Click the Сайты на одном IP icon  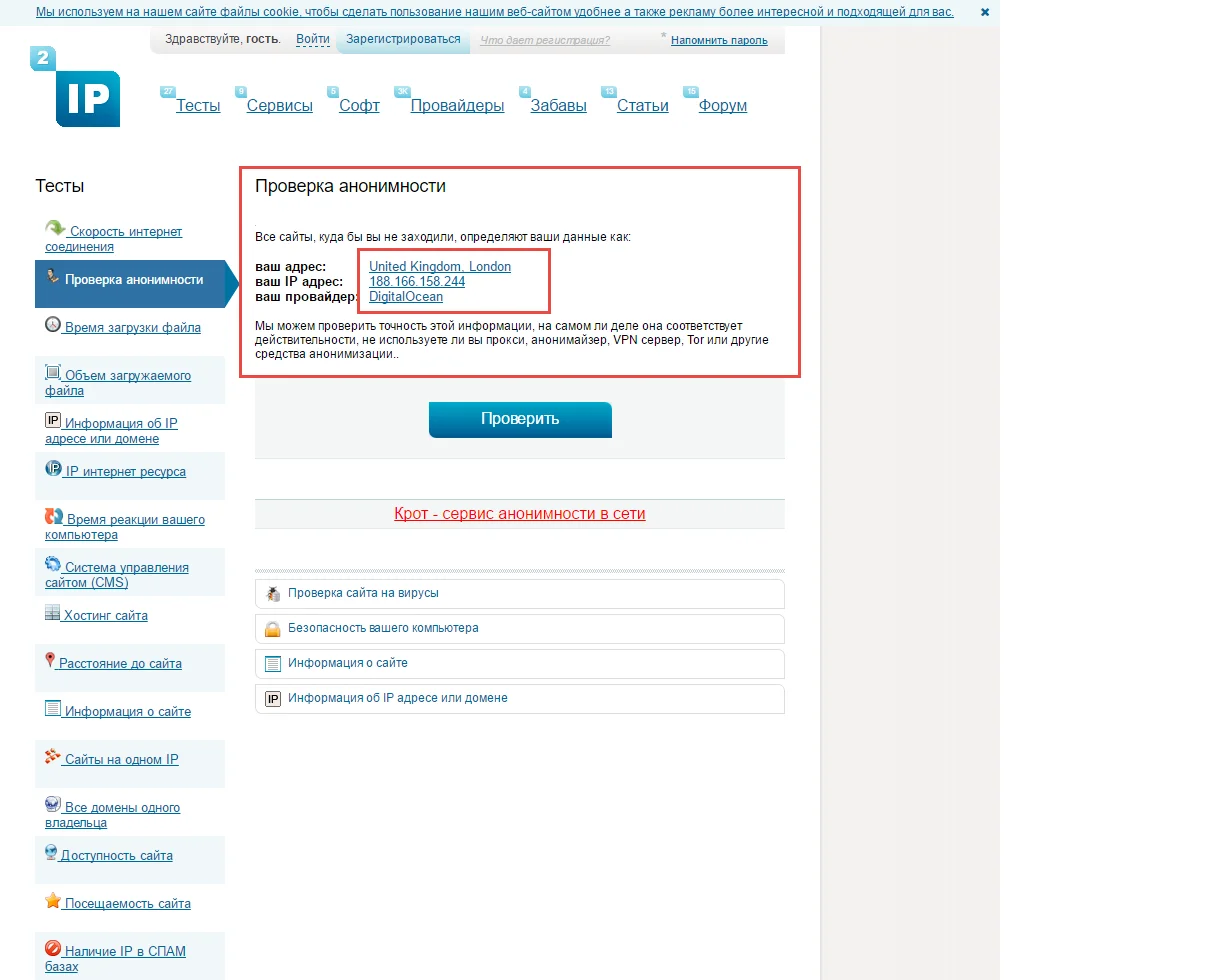click(x=53, y=756)
